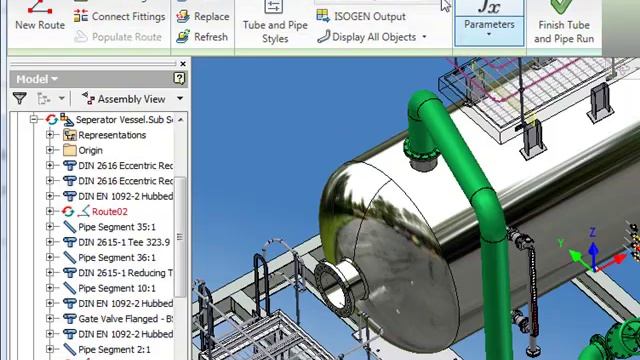
Task: Select DIN EN 1092-2 Hubbed above Gate Valve
Action: pos(125,303)
